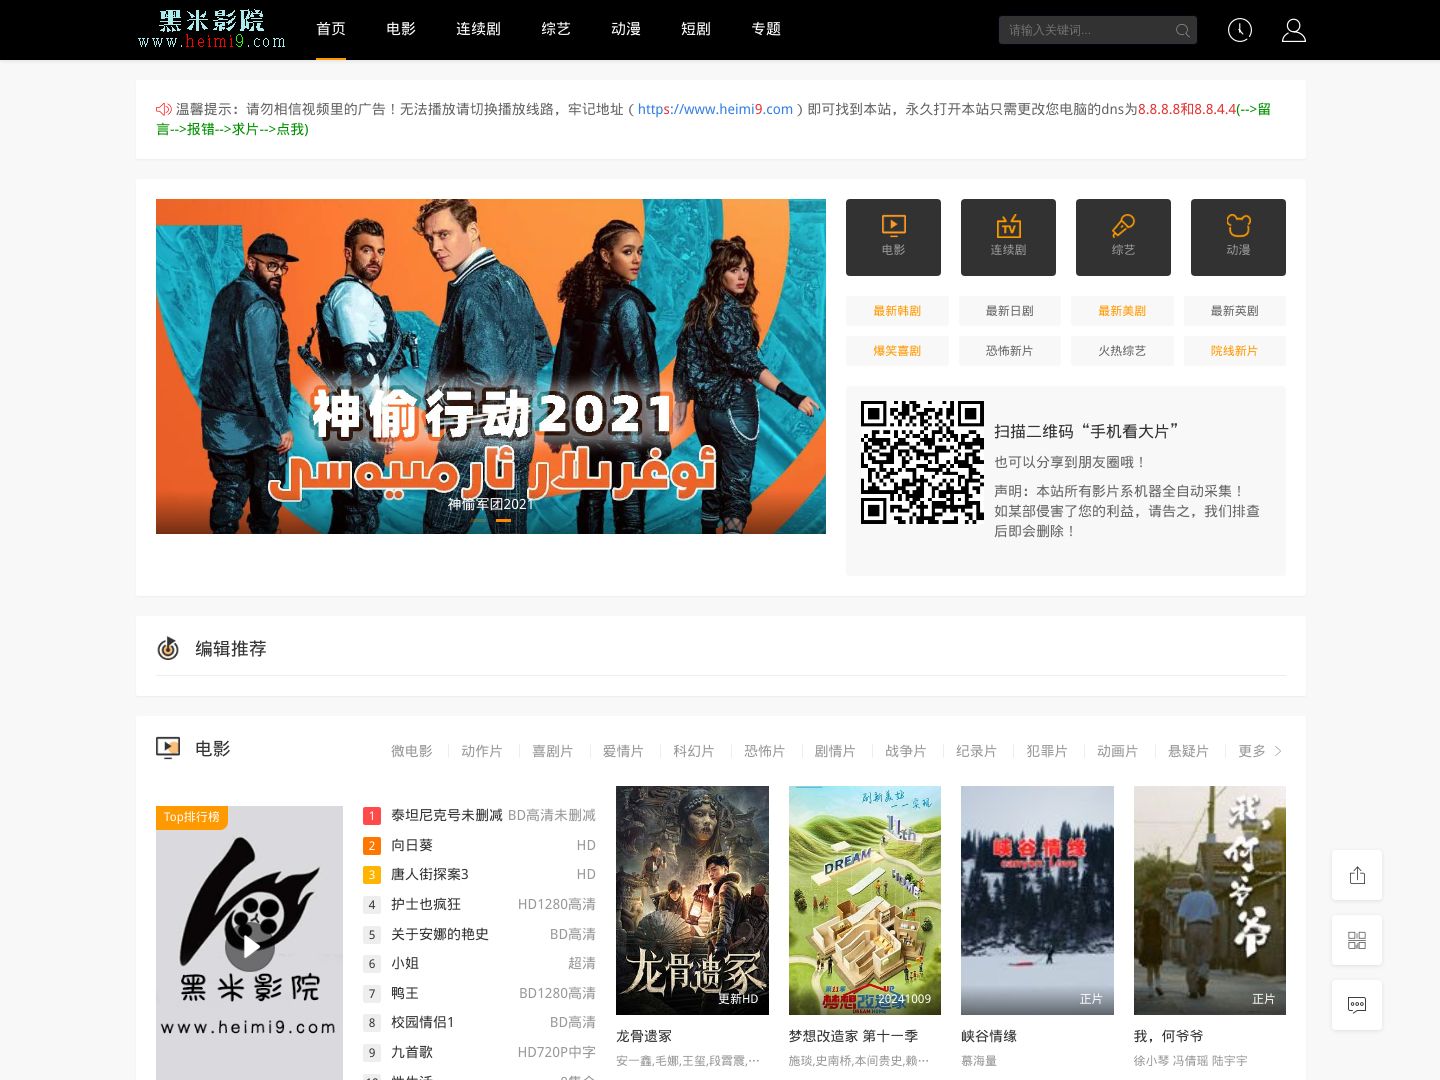Filter by 纪录片 genre
Viewport: 1440px width, 1080px height.
coord(977,751)
